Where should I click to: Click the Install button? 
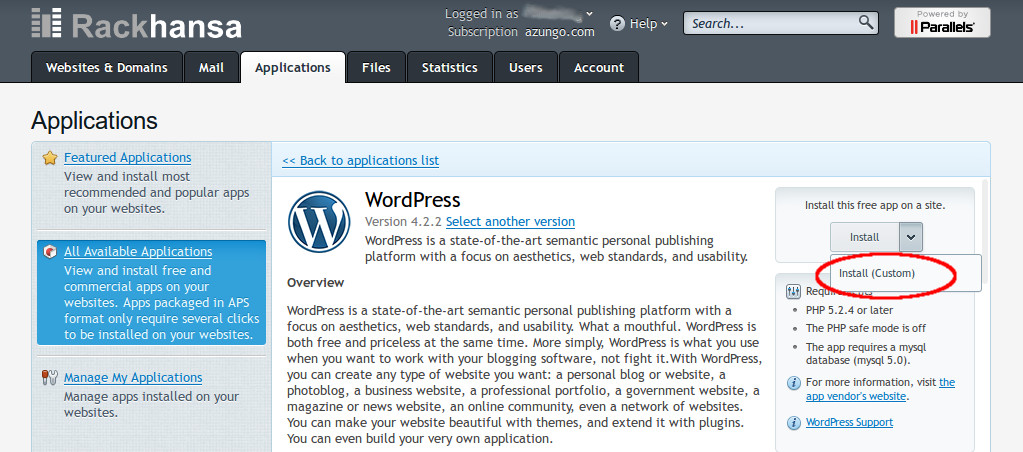[x=864, y=237]
